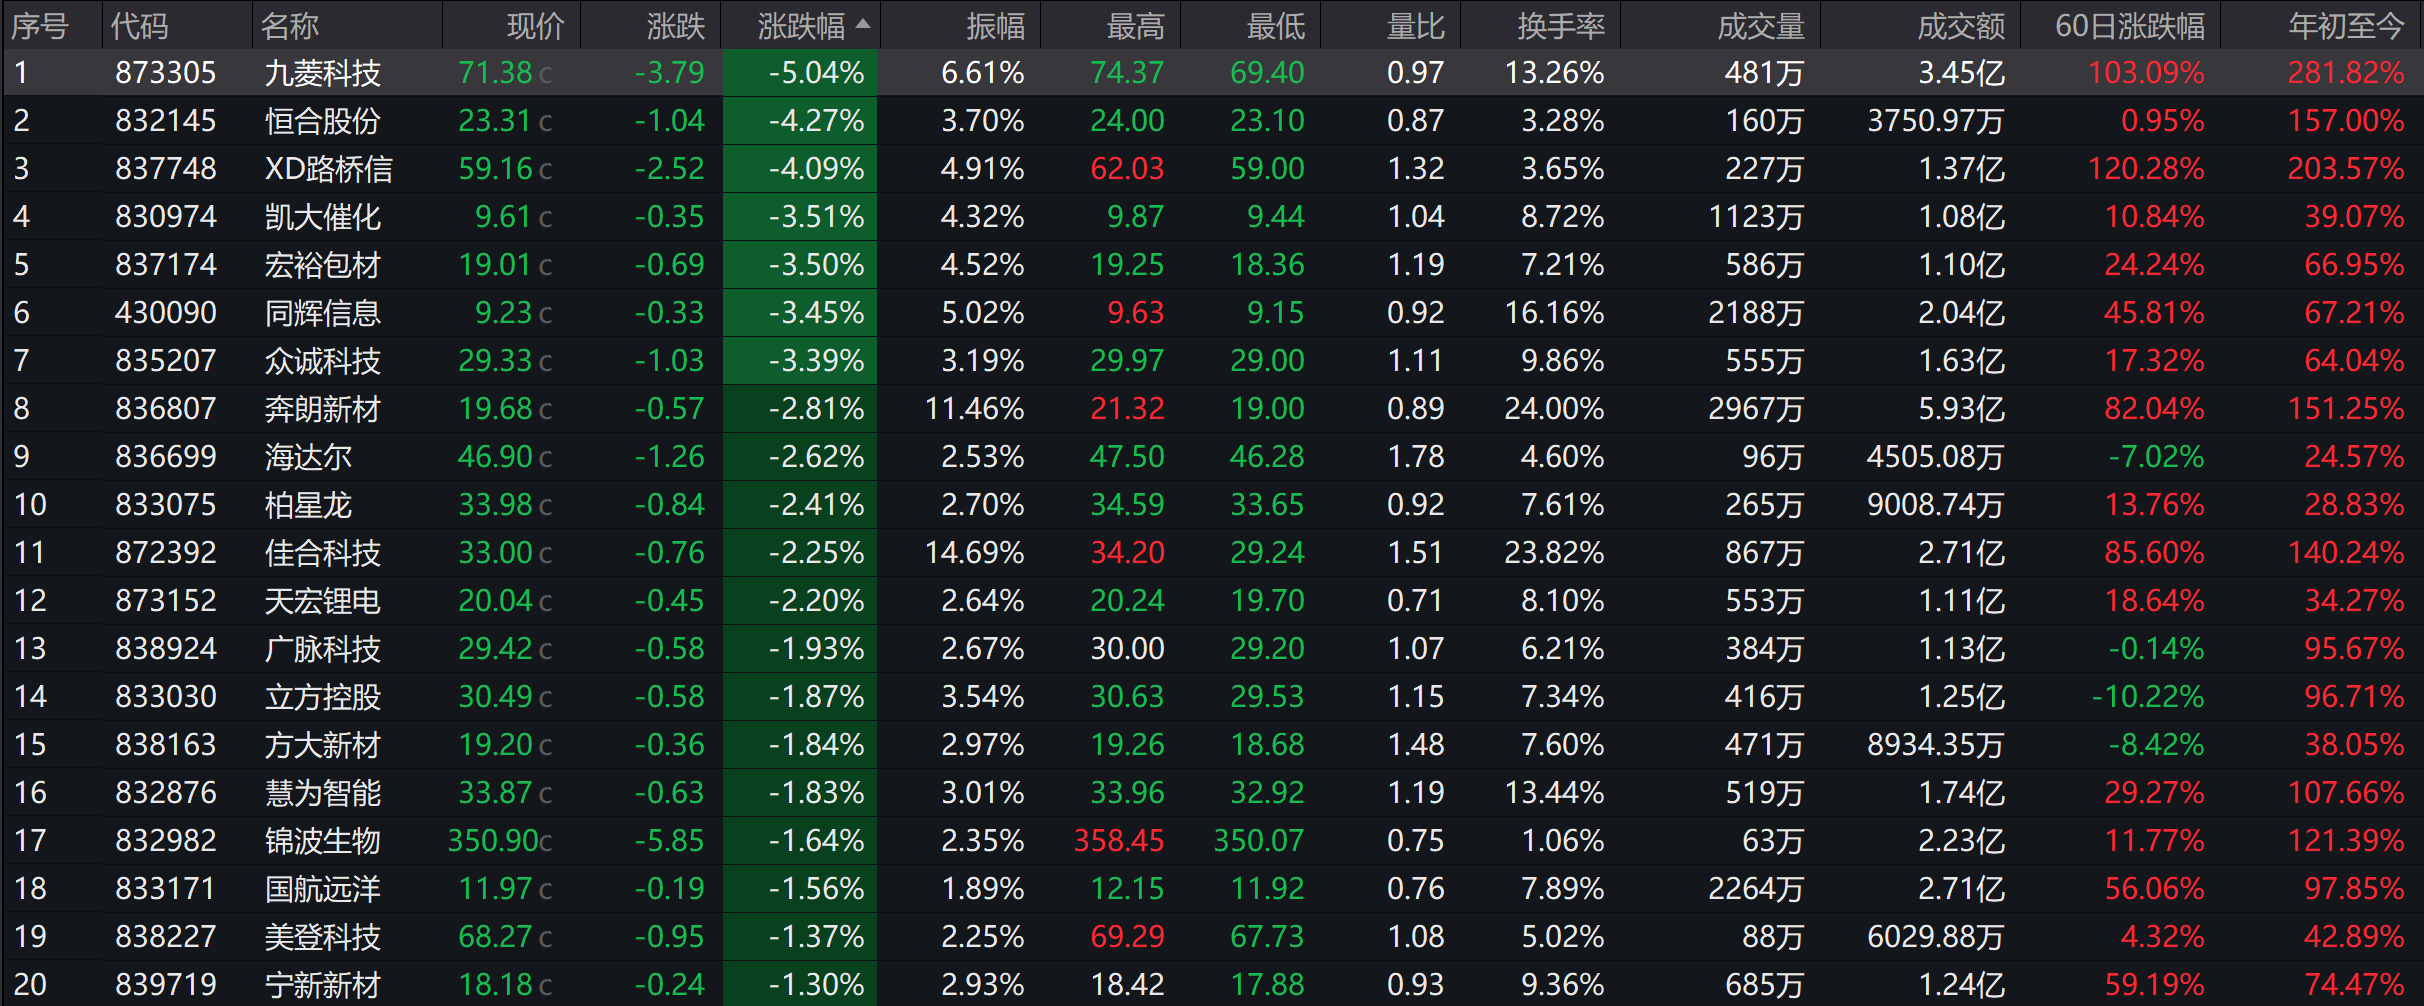Click stock code 832145

point(166,121)
